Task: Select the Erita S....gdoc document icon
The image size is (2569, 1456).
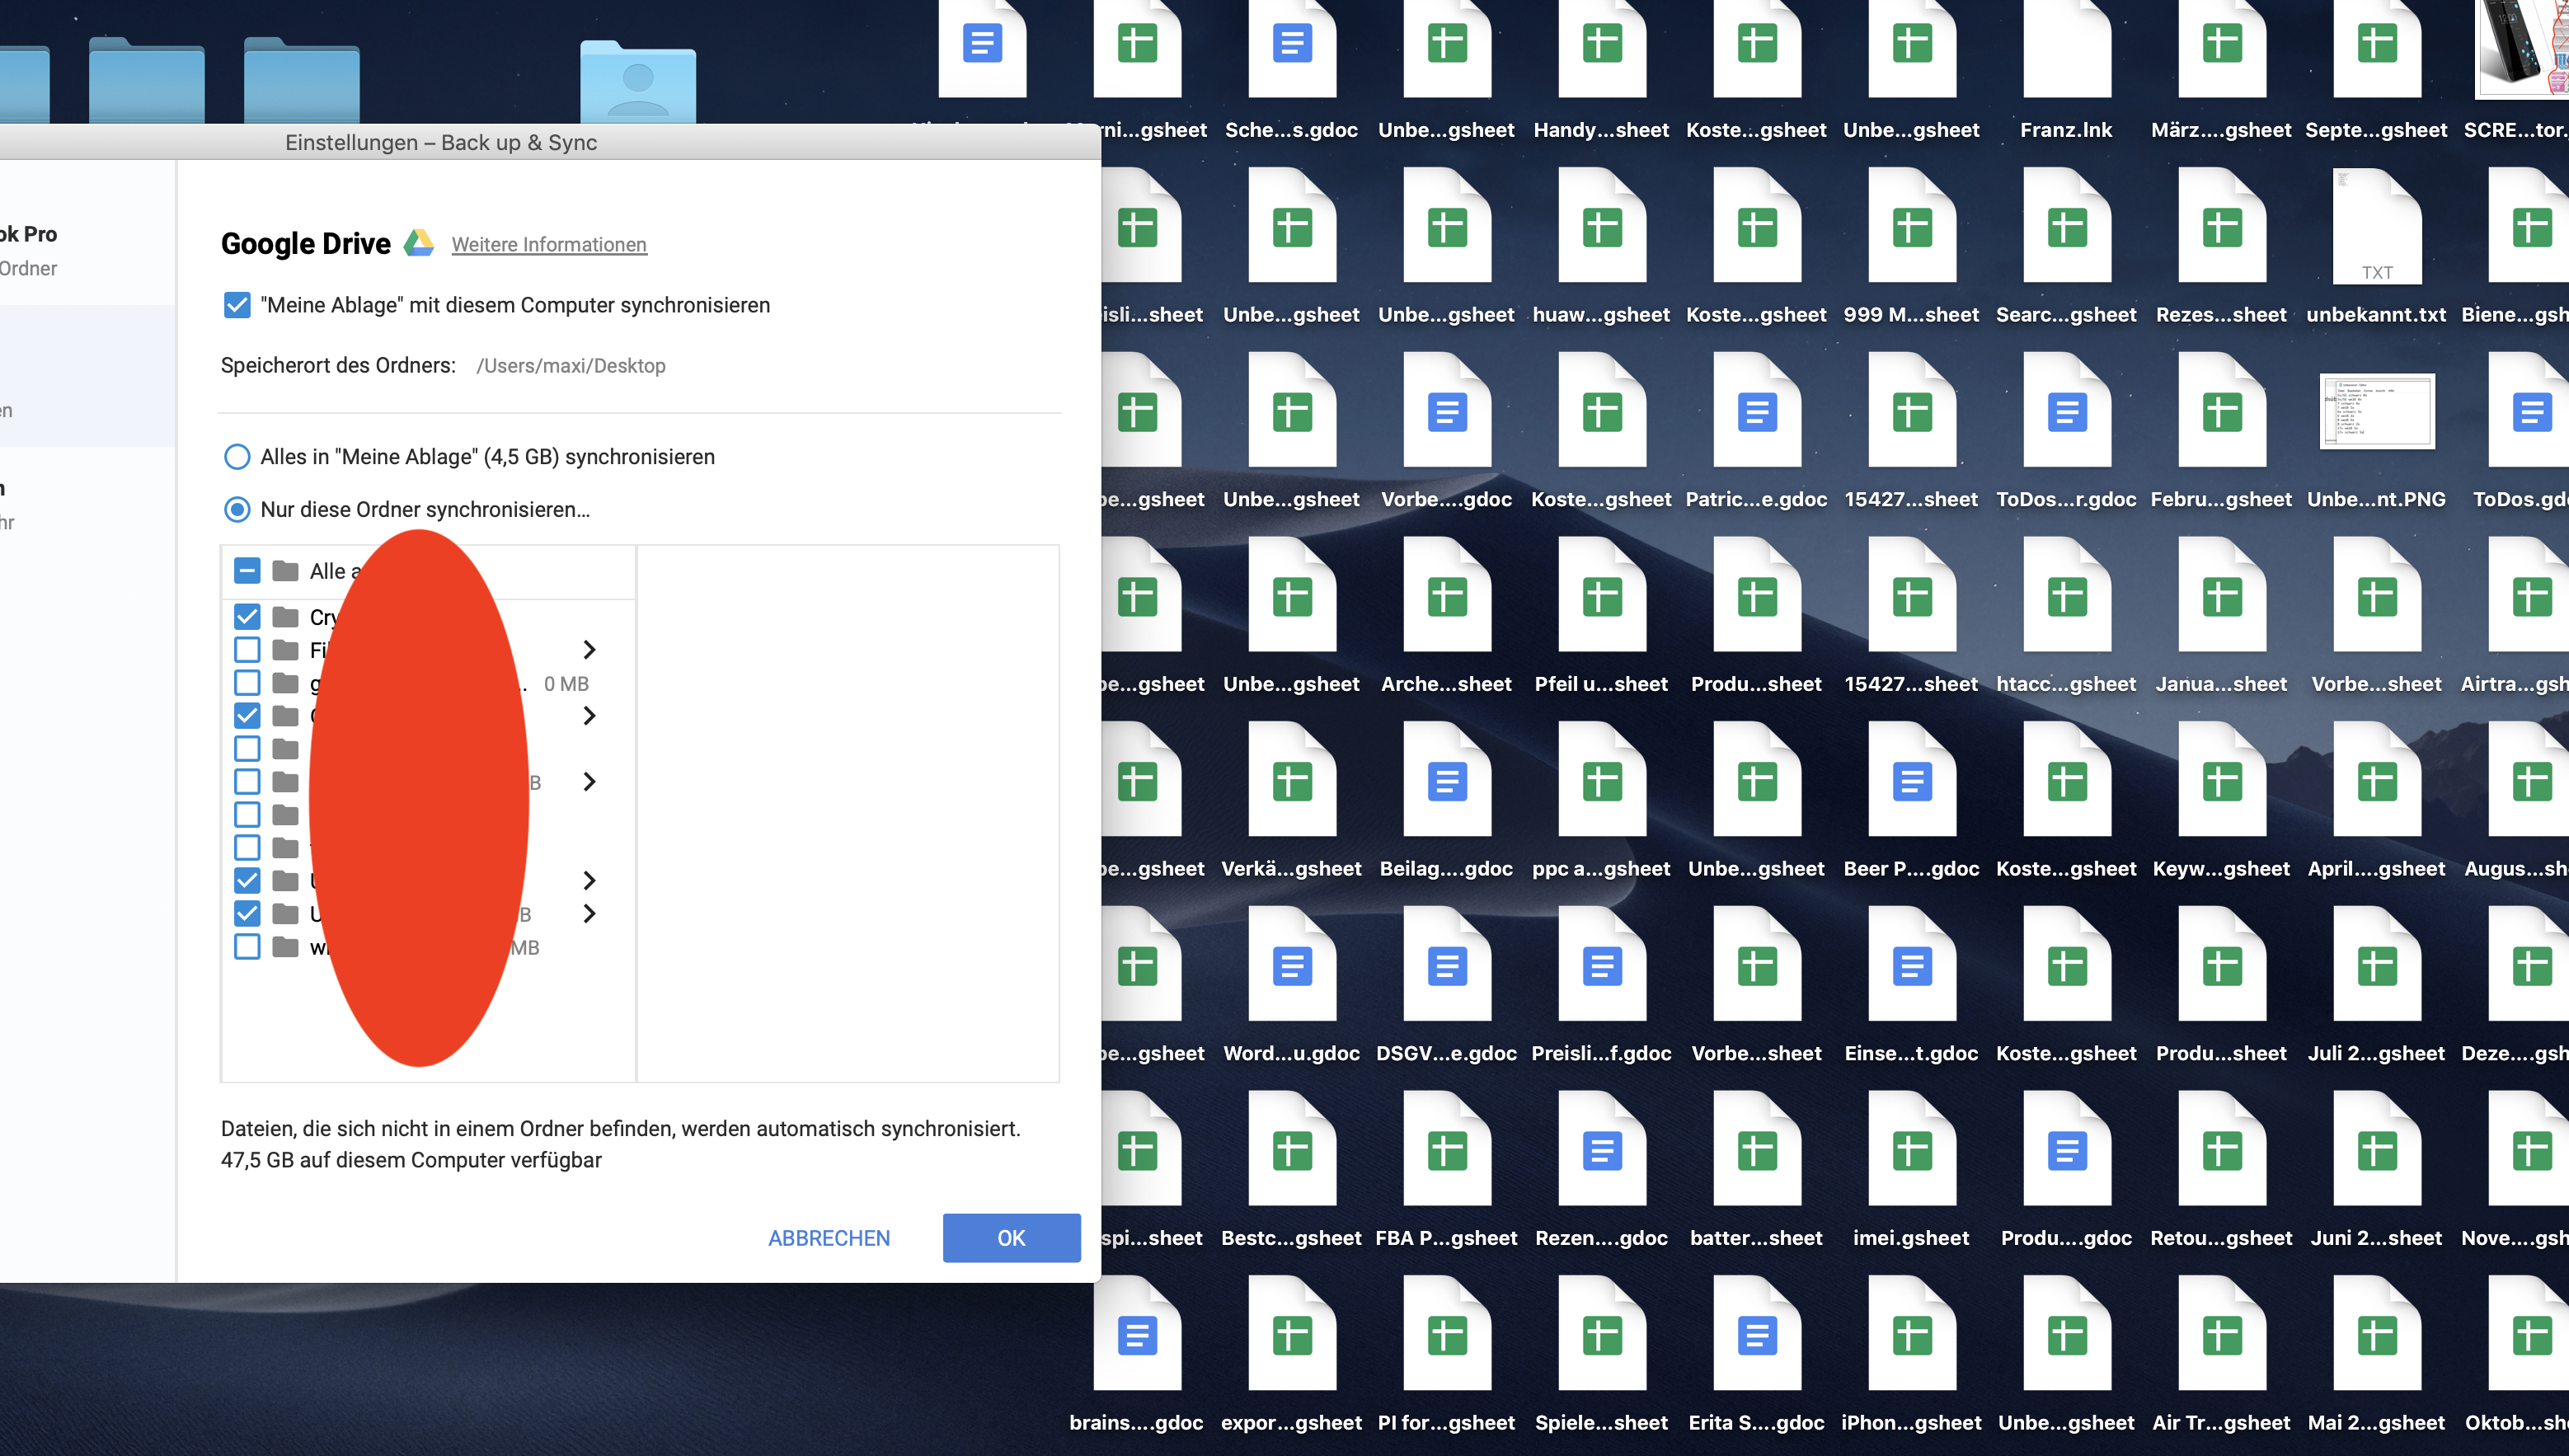Action: pyautogui.click(x=1756, y=1335)
